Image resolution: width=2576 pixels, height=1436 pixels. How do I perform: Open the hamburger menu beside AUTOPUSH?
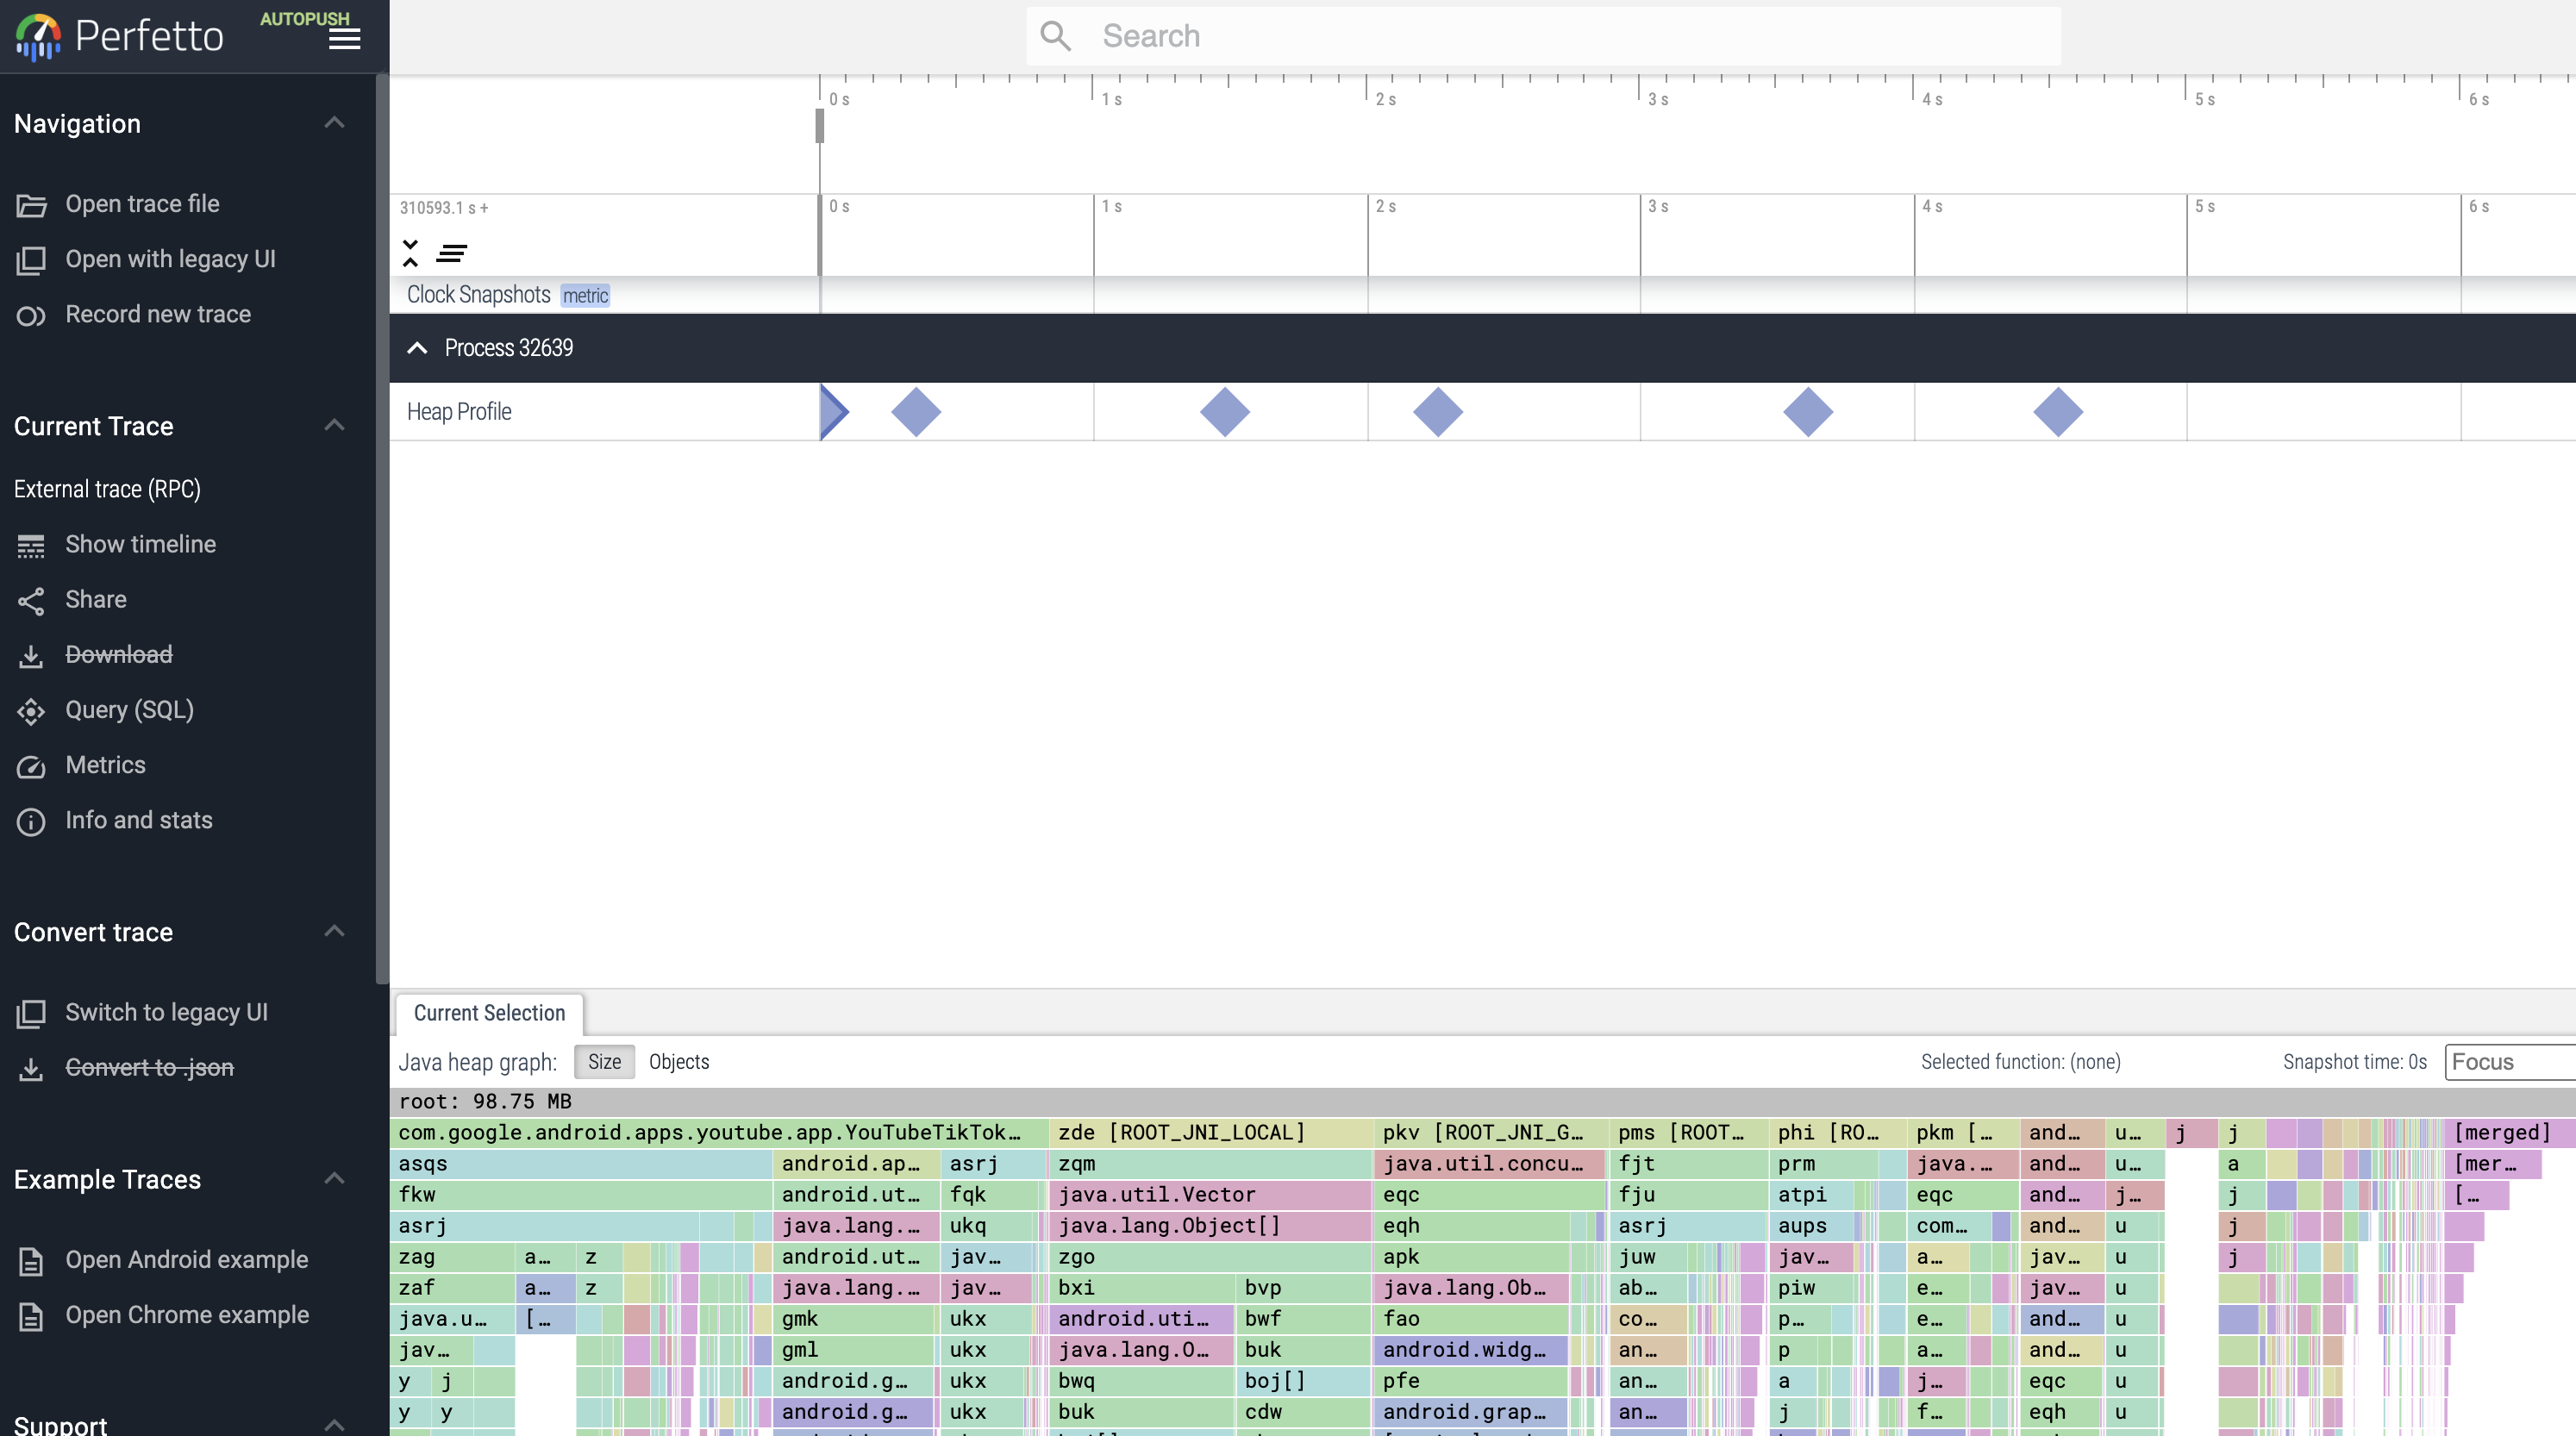(x=344, y=38)
